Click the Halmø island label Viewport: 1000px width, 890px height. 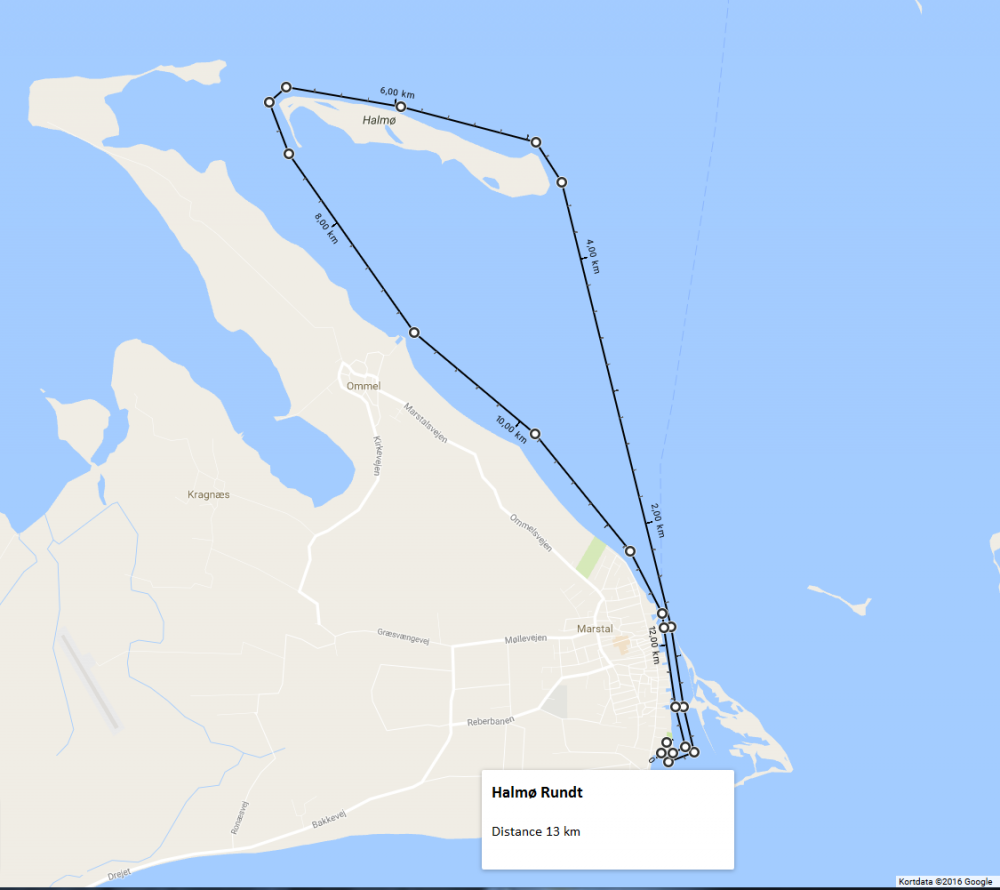379,120
